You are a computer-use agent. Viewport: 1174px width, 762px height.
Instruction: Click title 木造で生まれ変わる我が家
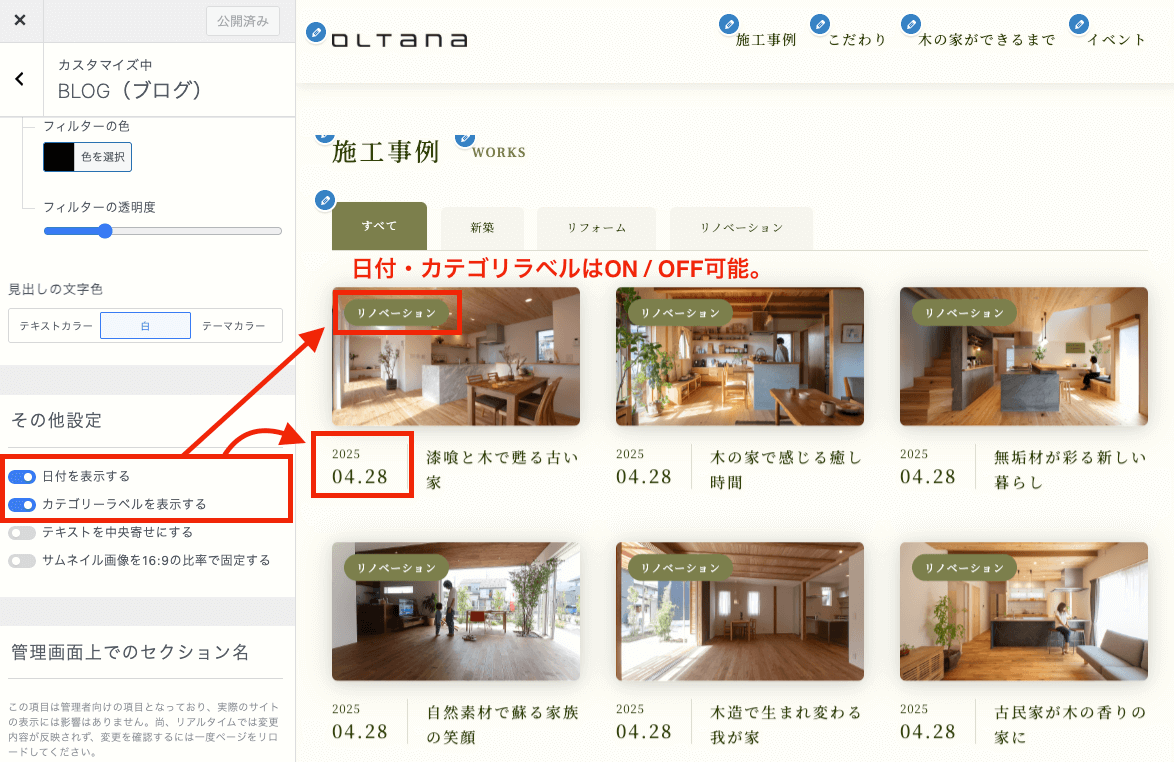click(786, 725)
